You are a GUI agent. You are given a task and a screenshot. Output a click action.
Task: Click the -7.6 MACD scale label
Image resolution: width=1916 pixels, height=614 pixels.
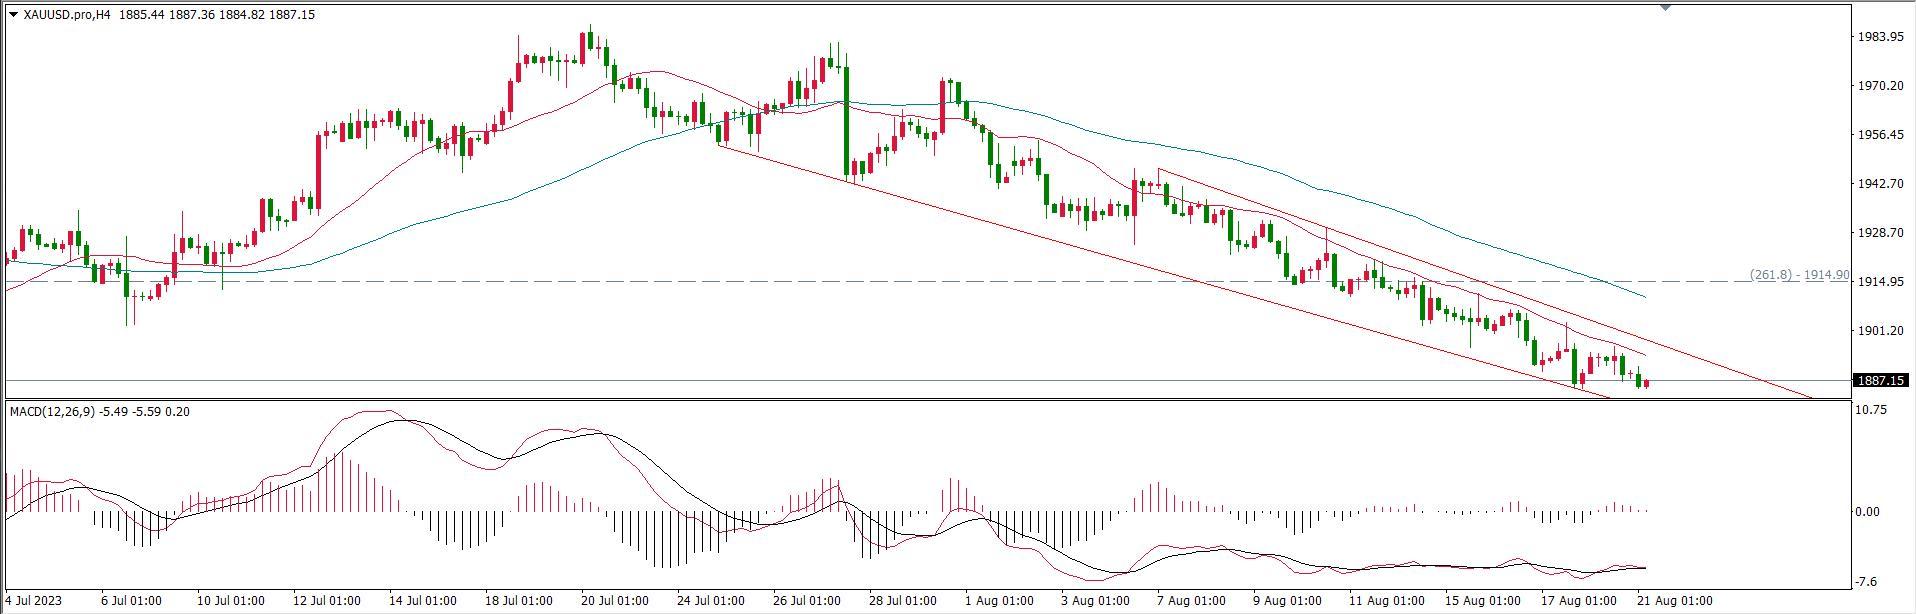pos(1868,582)
